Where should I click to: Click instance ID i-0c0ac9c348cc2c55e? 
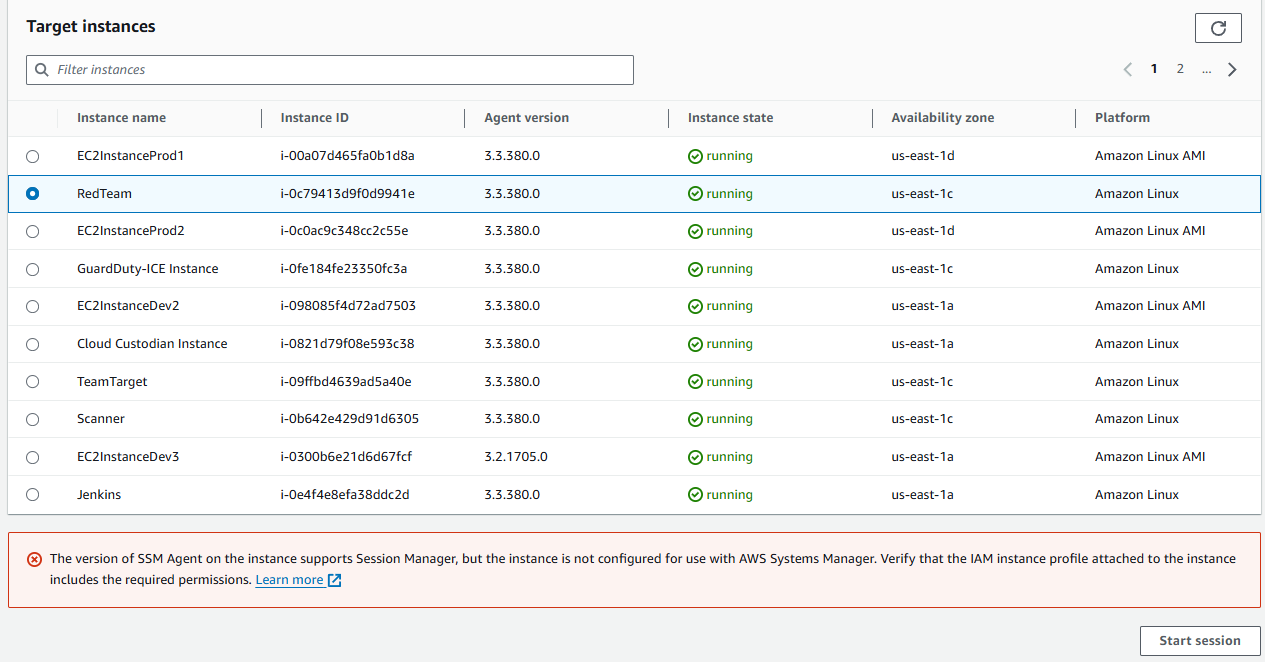click(x=344, y=231)
